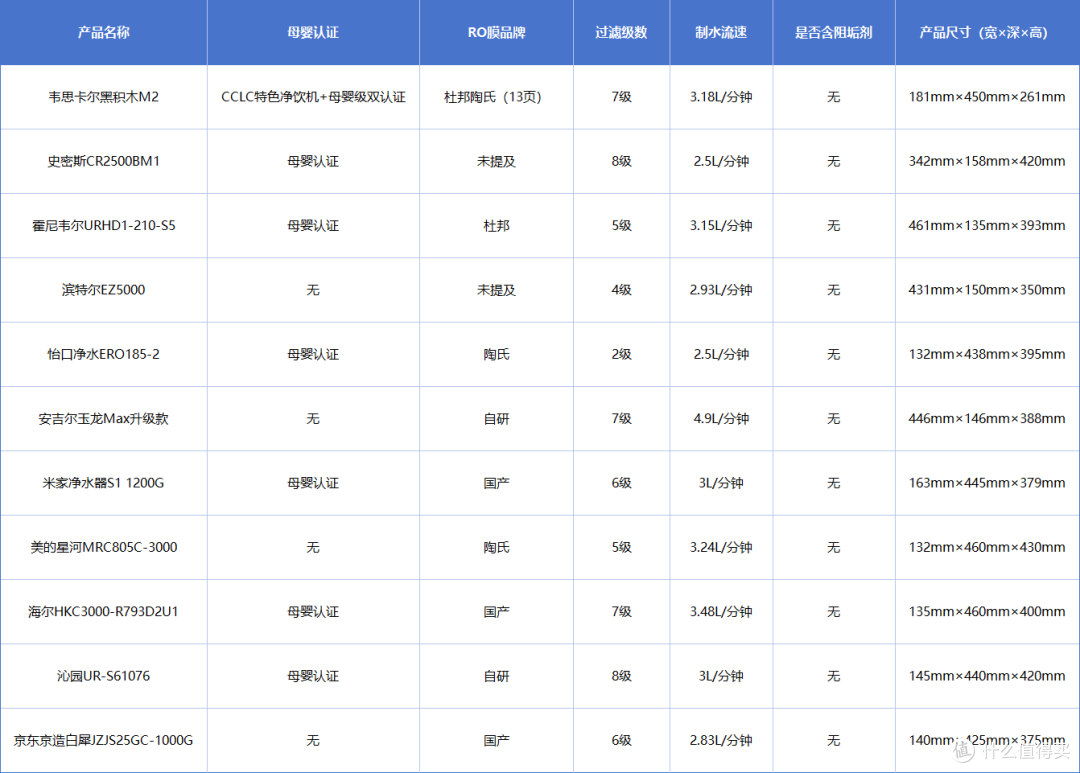Click the 韦思卡尔 row 7级 filter cell
Viewport: 1080px width, 773px height.
[x=621, y=97]
